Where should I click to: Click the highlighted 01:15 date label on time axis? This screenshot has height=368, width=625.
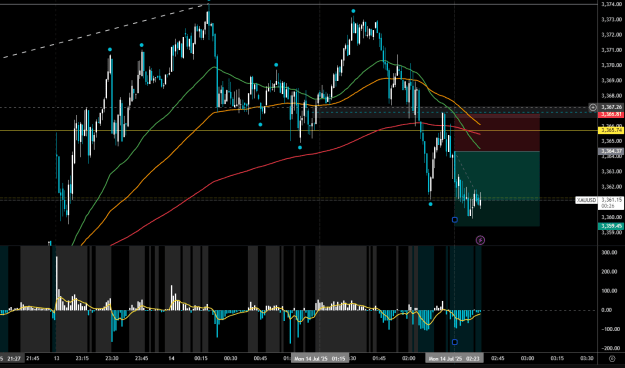(320, 358)
